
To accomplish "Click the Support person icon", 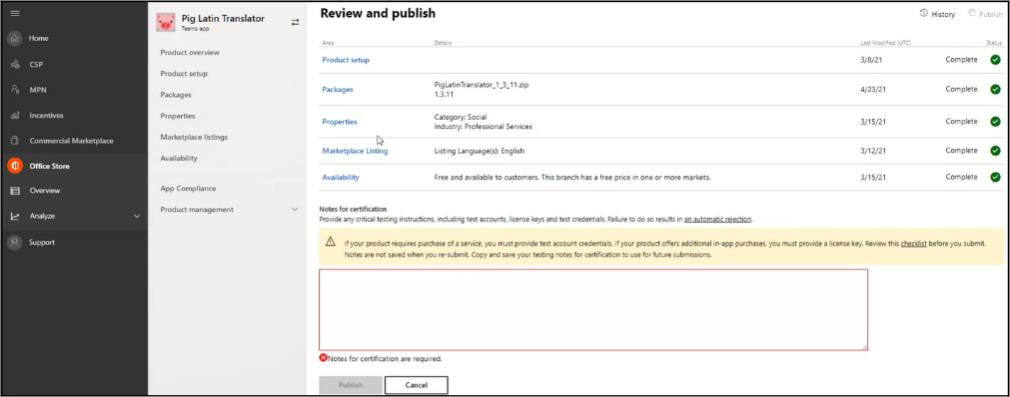I will pyautogui.click(x=15, y=242).
